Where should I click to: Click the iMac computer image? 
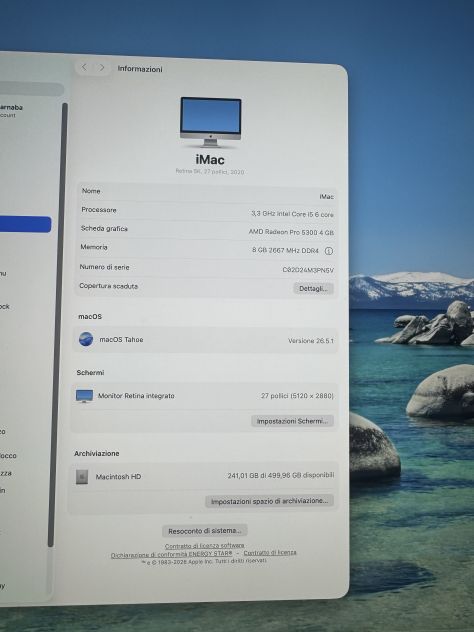(x=210, y=122)
